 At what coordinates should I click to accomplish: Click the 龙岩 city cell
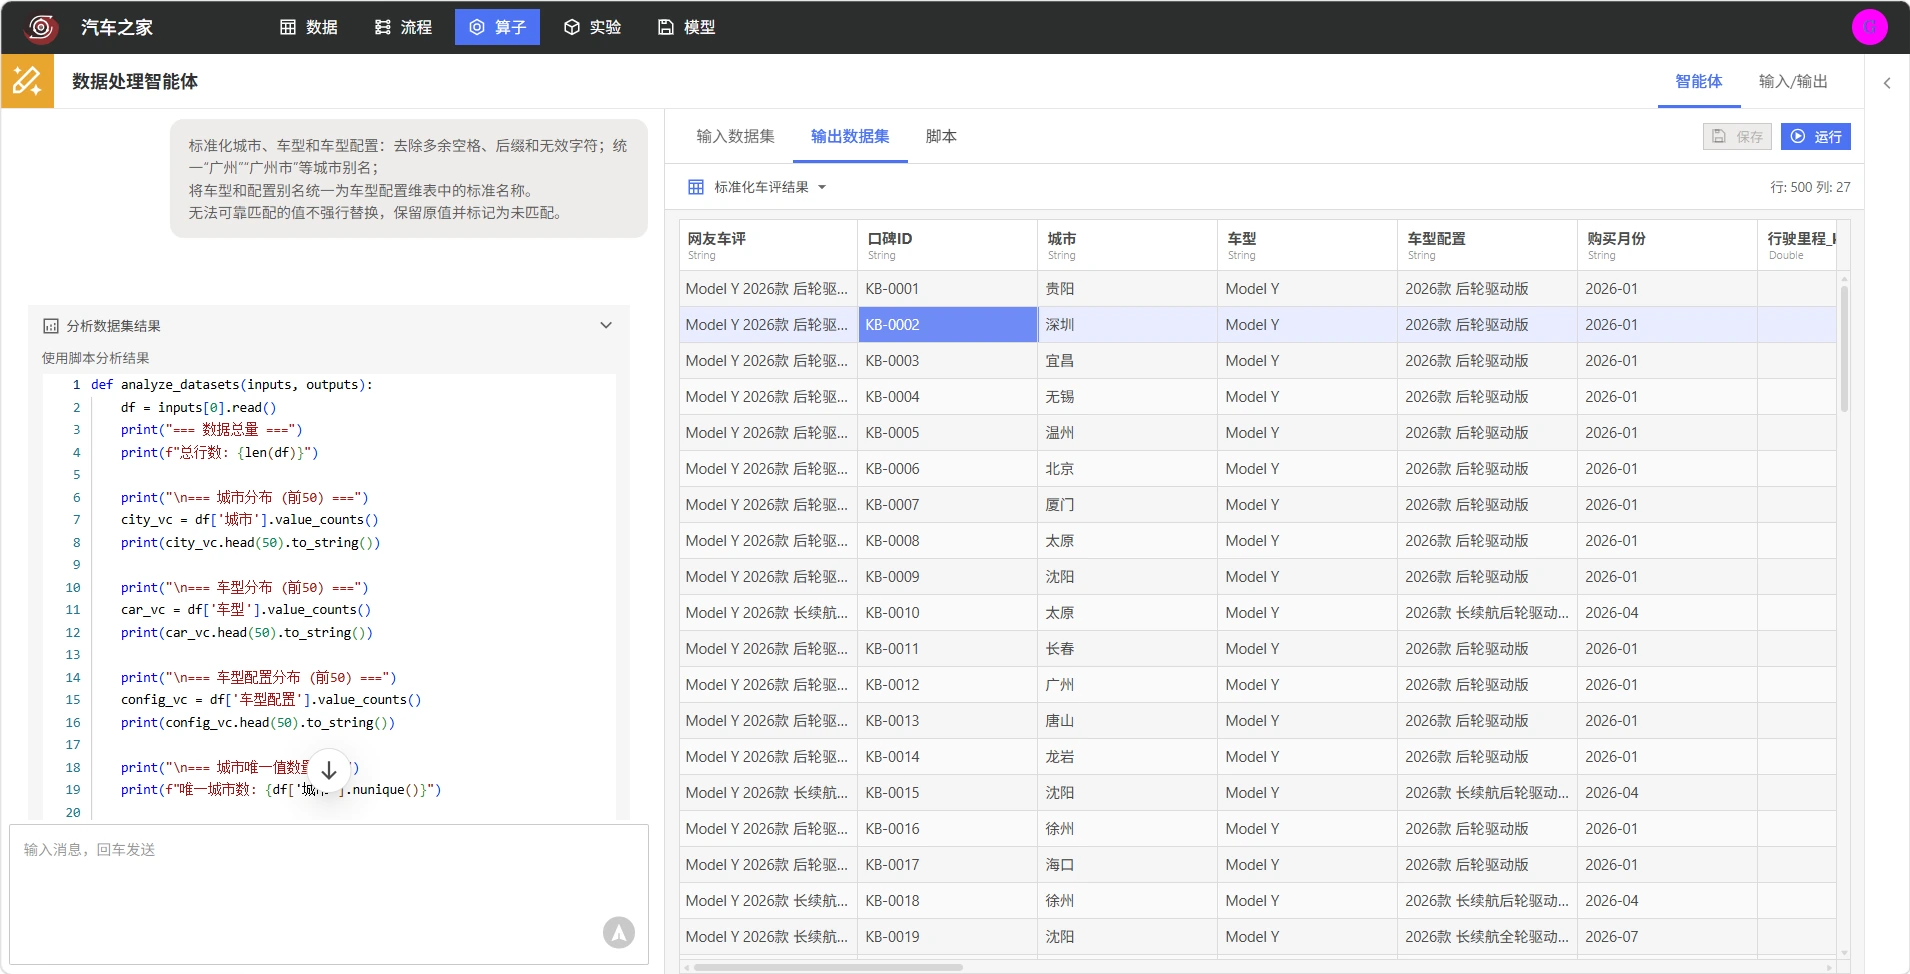(1128, 757)
